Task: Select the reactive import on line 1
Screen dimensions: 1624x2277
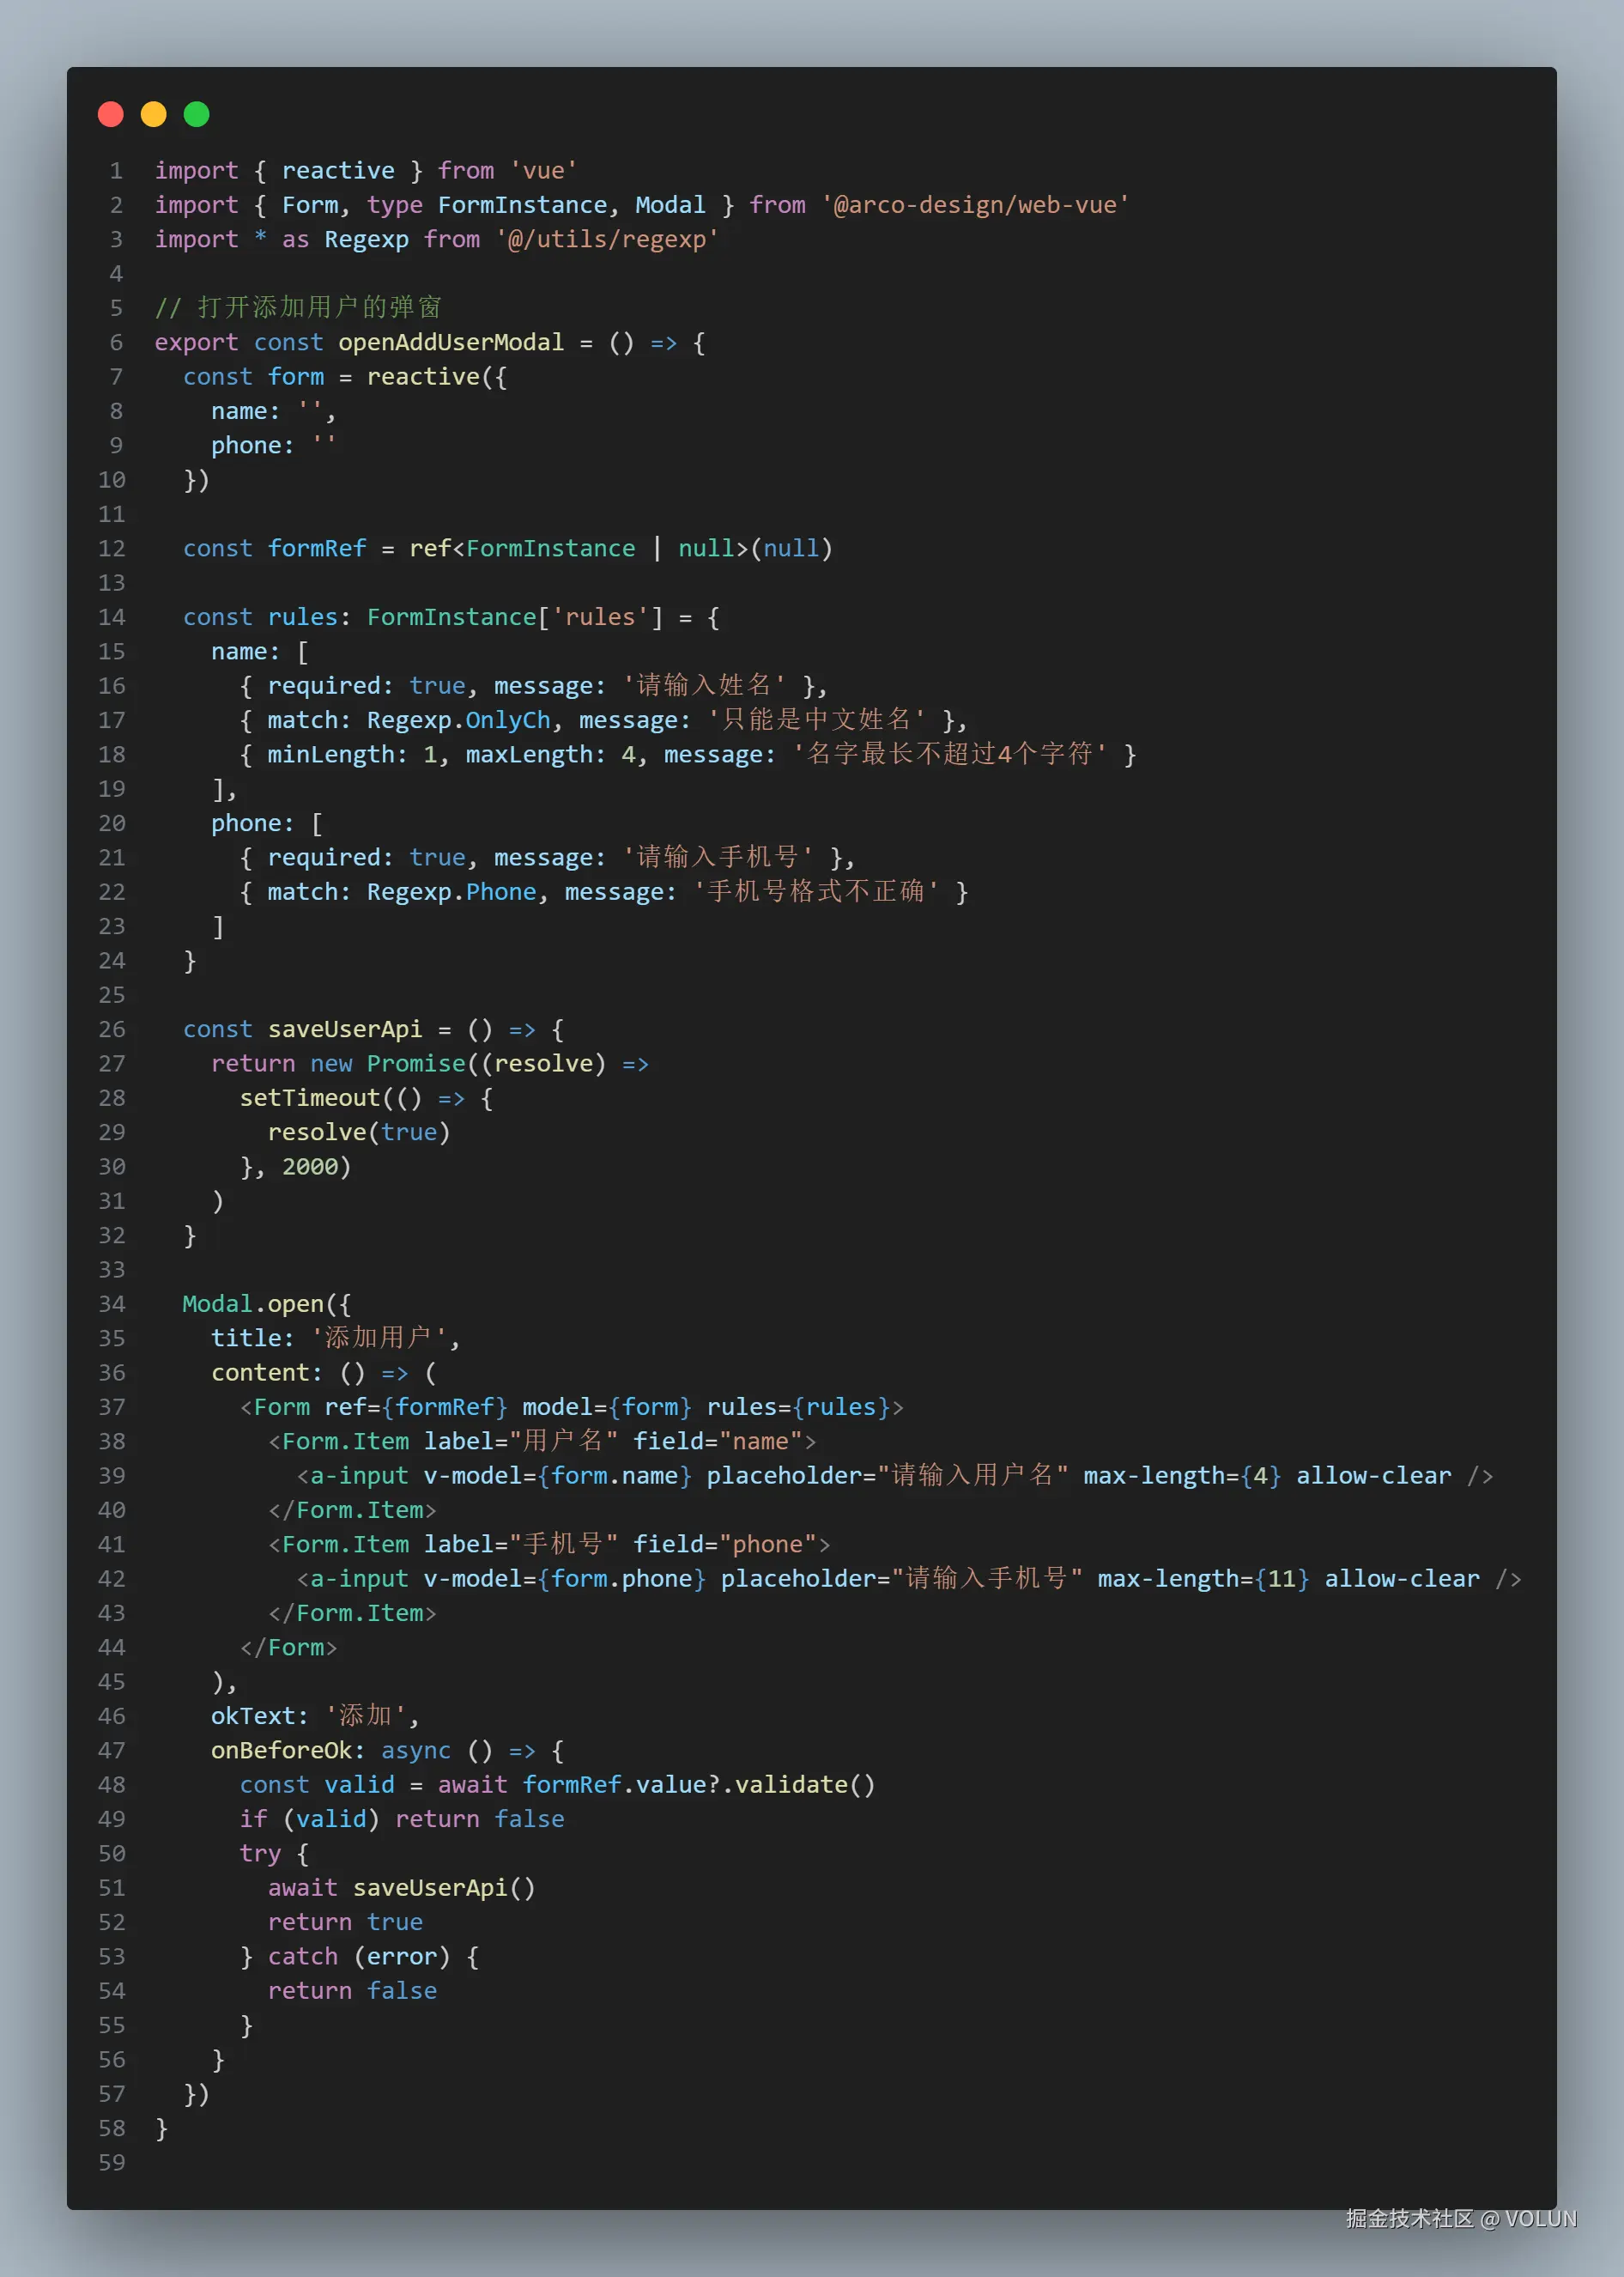Action: 338,170
